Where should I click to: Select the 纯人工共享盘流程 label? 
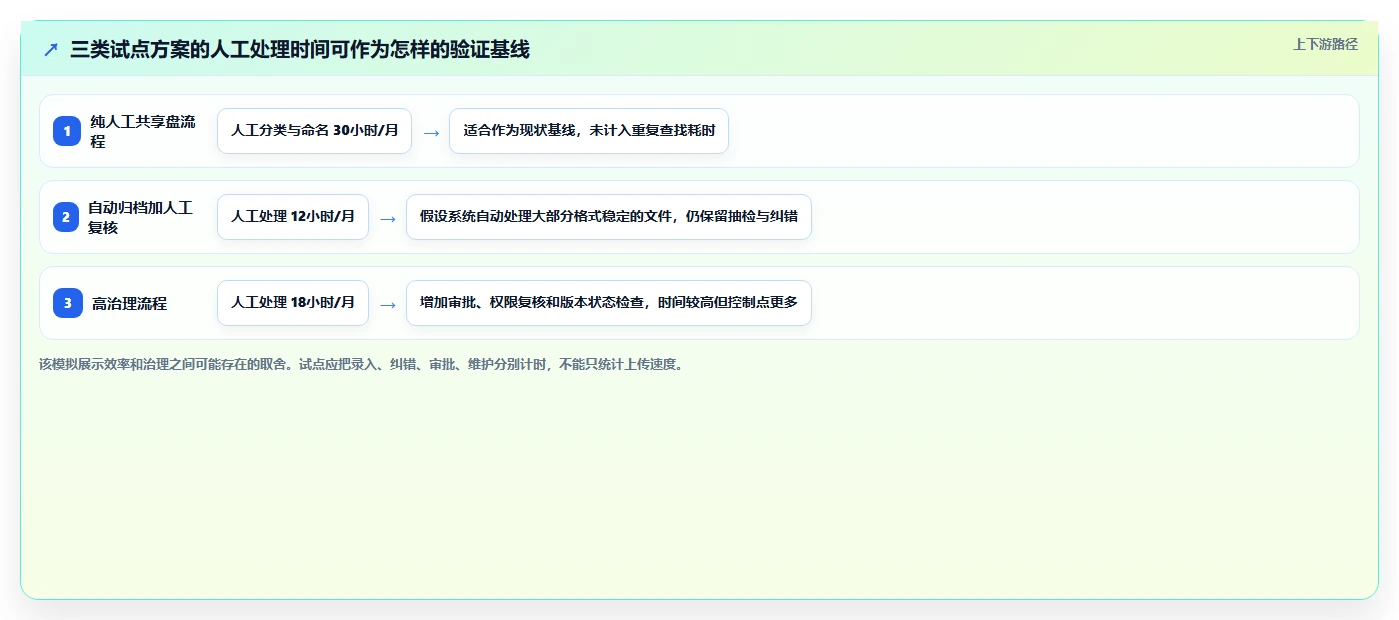point(143,131)
